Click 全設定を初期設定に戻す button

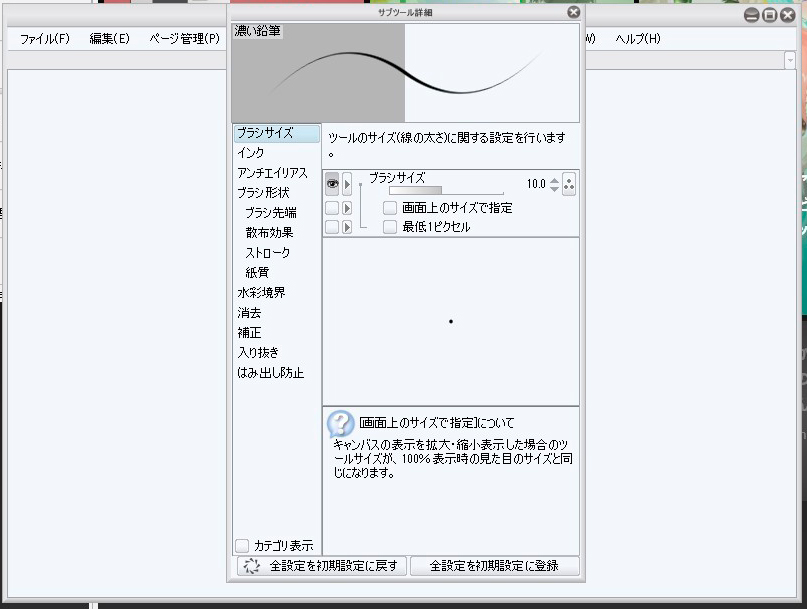click(322, 566)
